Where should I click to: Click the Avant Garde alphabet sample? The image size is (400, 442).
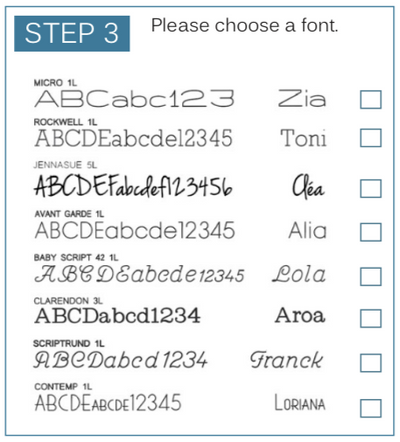click(135, 231)
